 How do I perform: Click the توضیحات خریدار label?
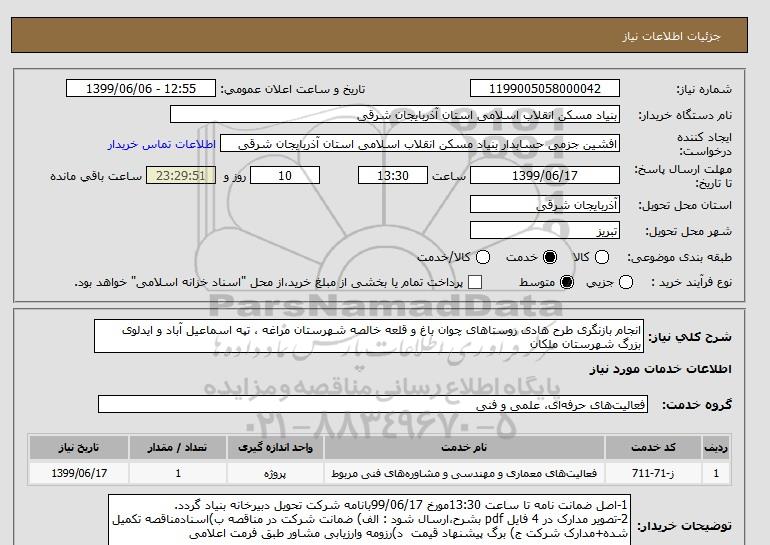click(x=685, y=526)
